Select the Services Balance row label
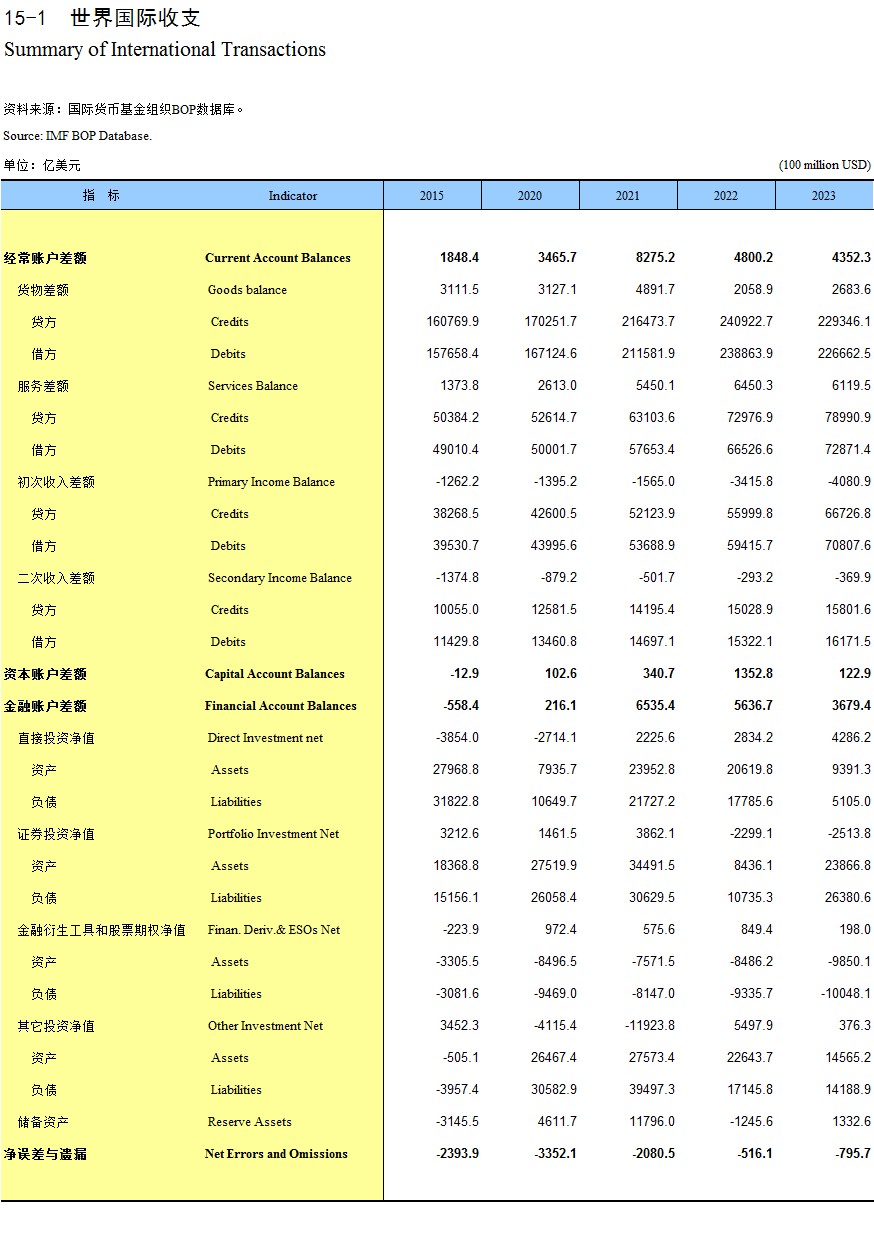The height and width of the screenshot is (1234, 874). click(x=253, y=386)
